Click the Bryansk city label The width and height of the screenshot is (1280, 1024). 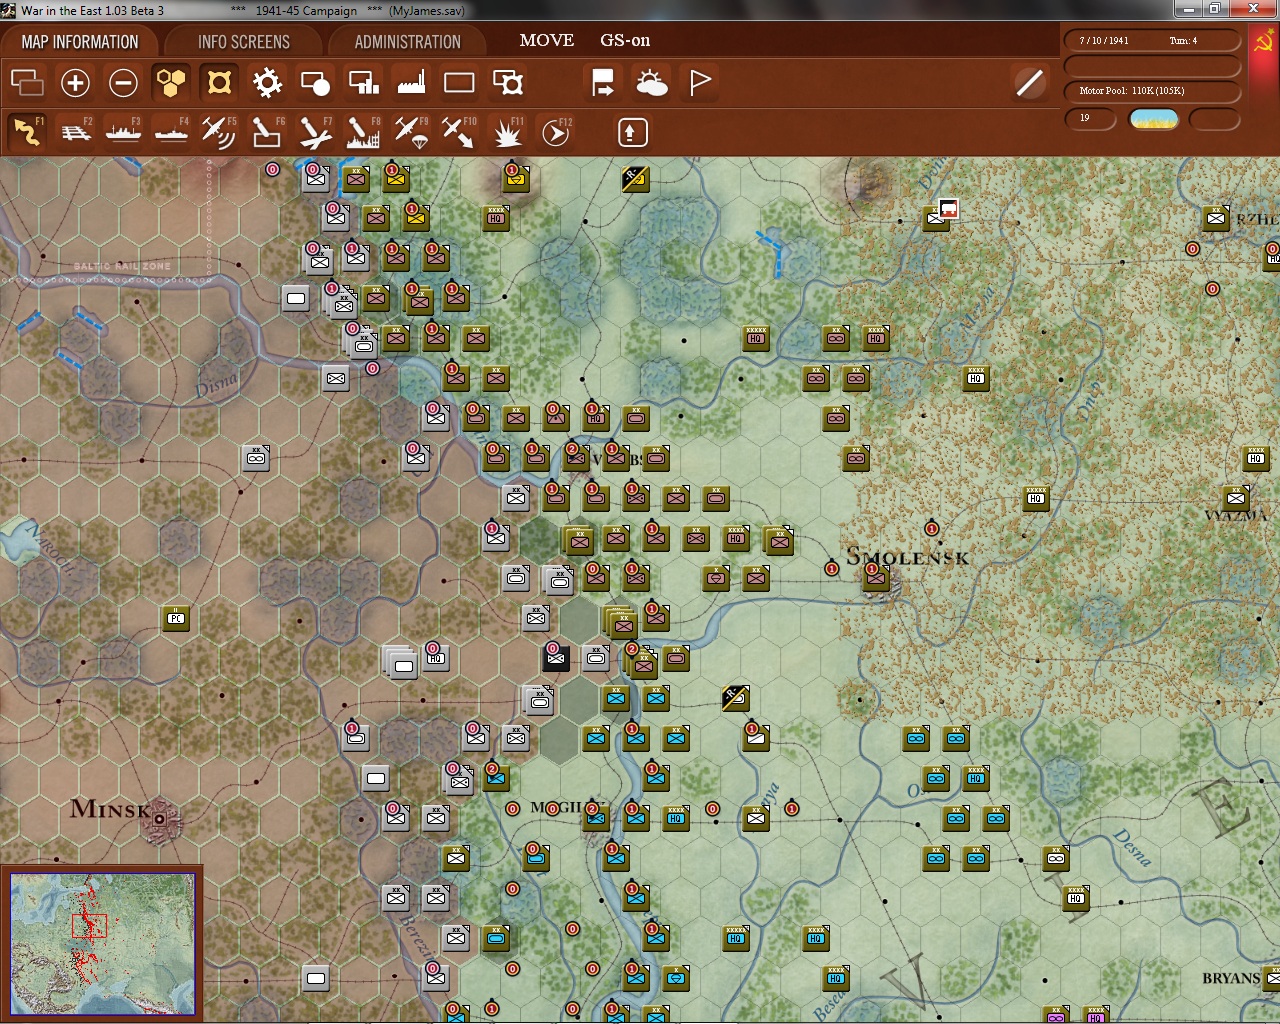1232,979
